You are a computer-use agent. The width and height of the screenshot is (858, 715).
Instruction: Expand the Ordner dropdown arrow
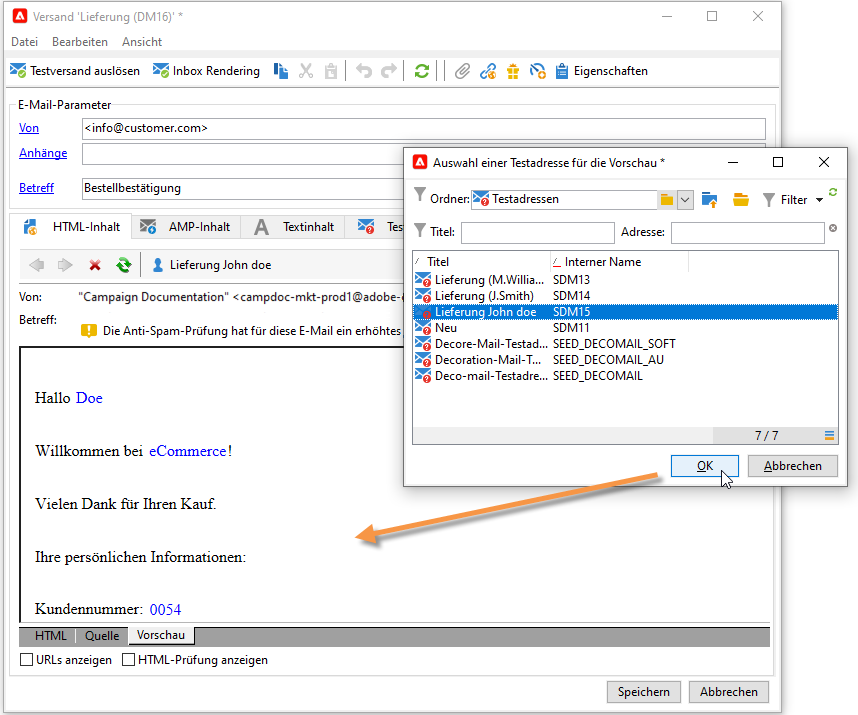(685, 200)
